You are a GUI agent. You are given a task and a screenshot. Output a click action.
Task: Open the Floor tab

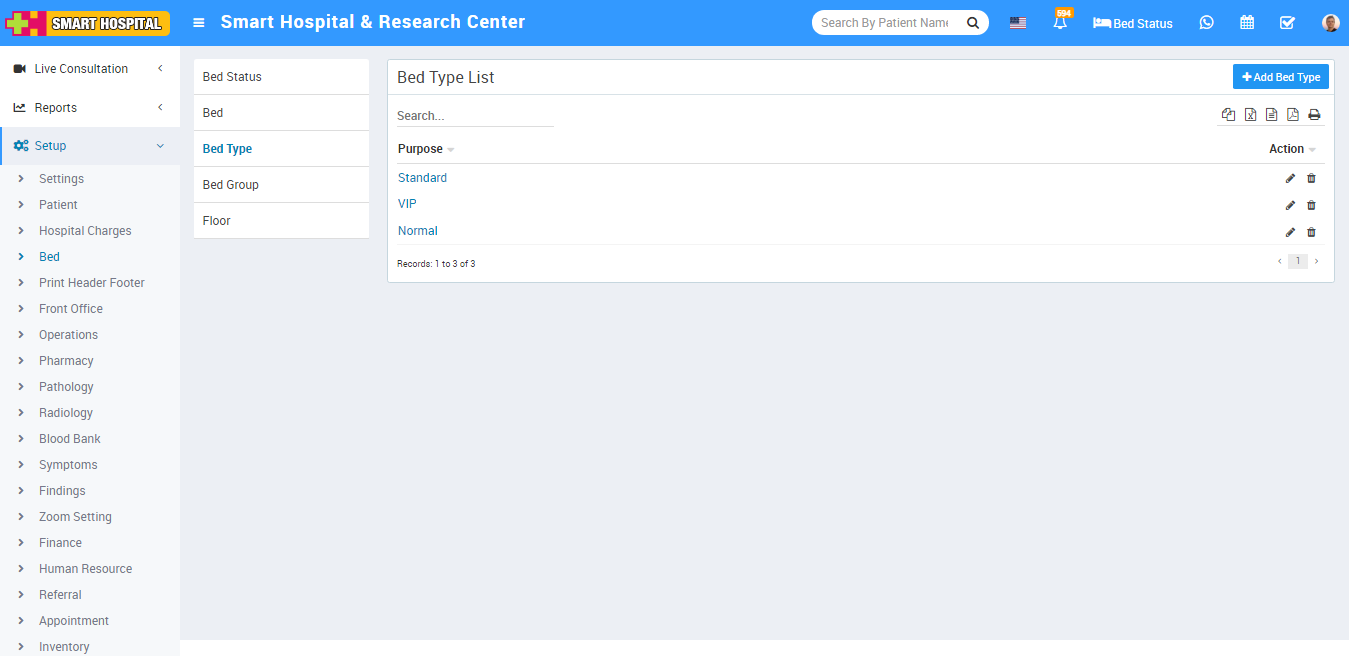click(217, 221)
